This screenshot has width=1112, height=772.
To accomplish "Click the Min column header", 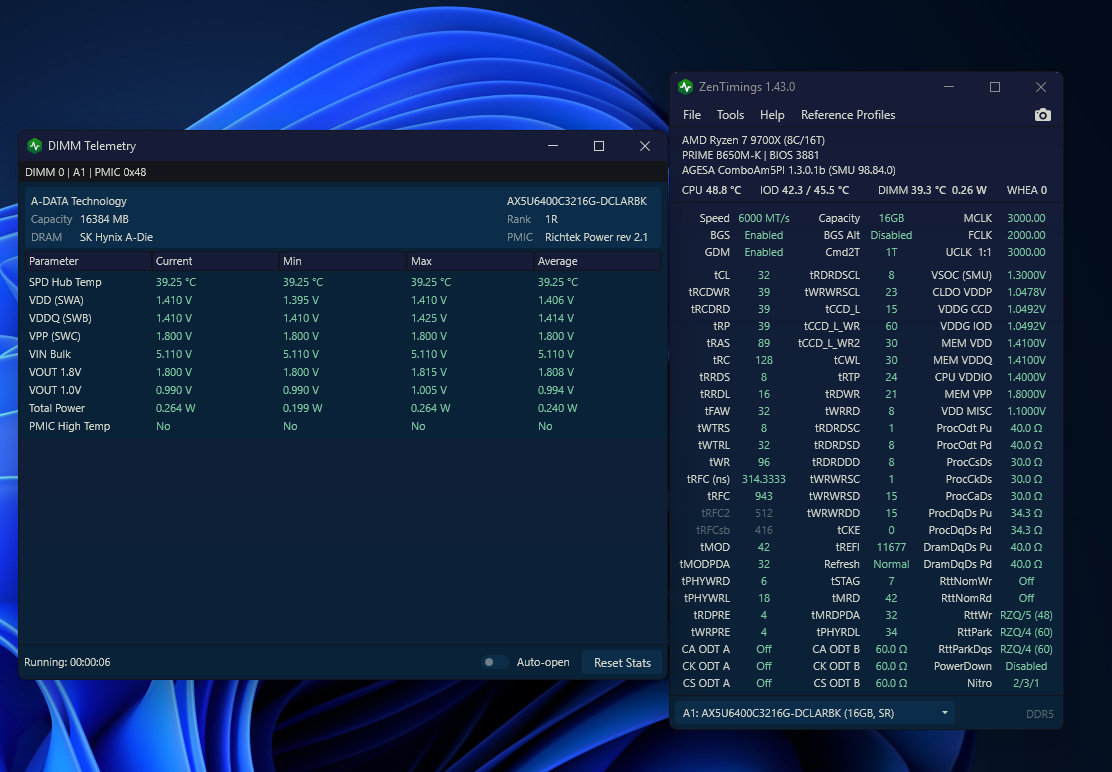I will pos(343,261).
